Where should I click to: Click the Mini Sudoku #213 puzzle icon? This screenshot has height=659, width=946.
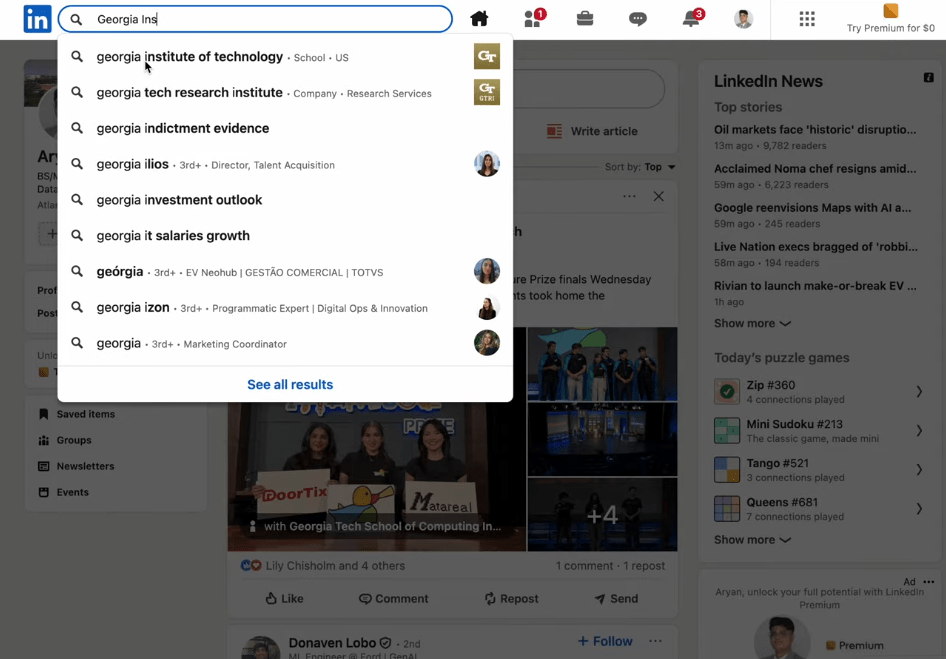click(x=727, y=430)
